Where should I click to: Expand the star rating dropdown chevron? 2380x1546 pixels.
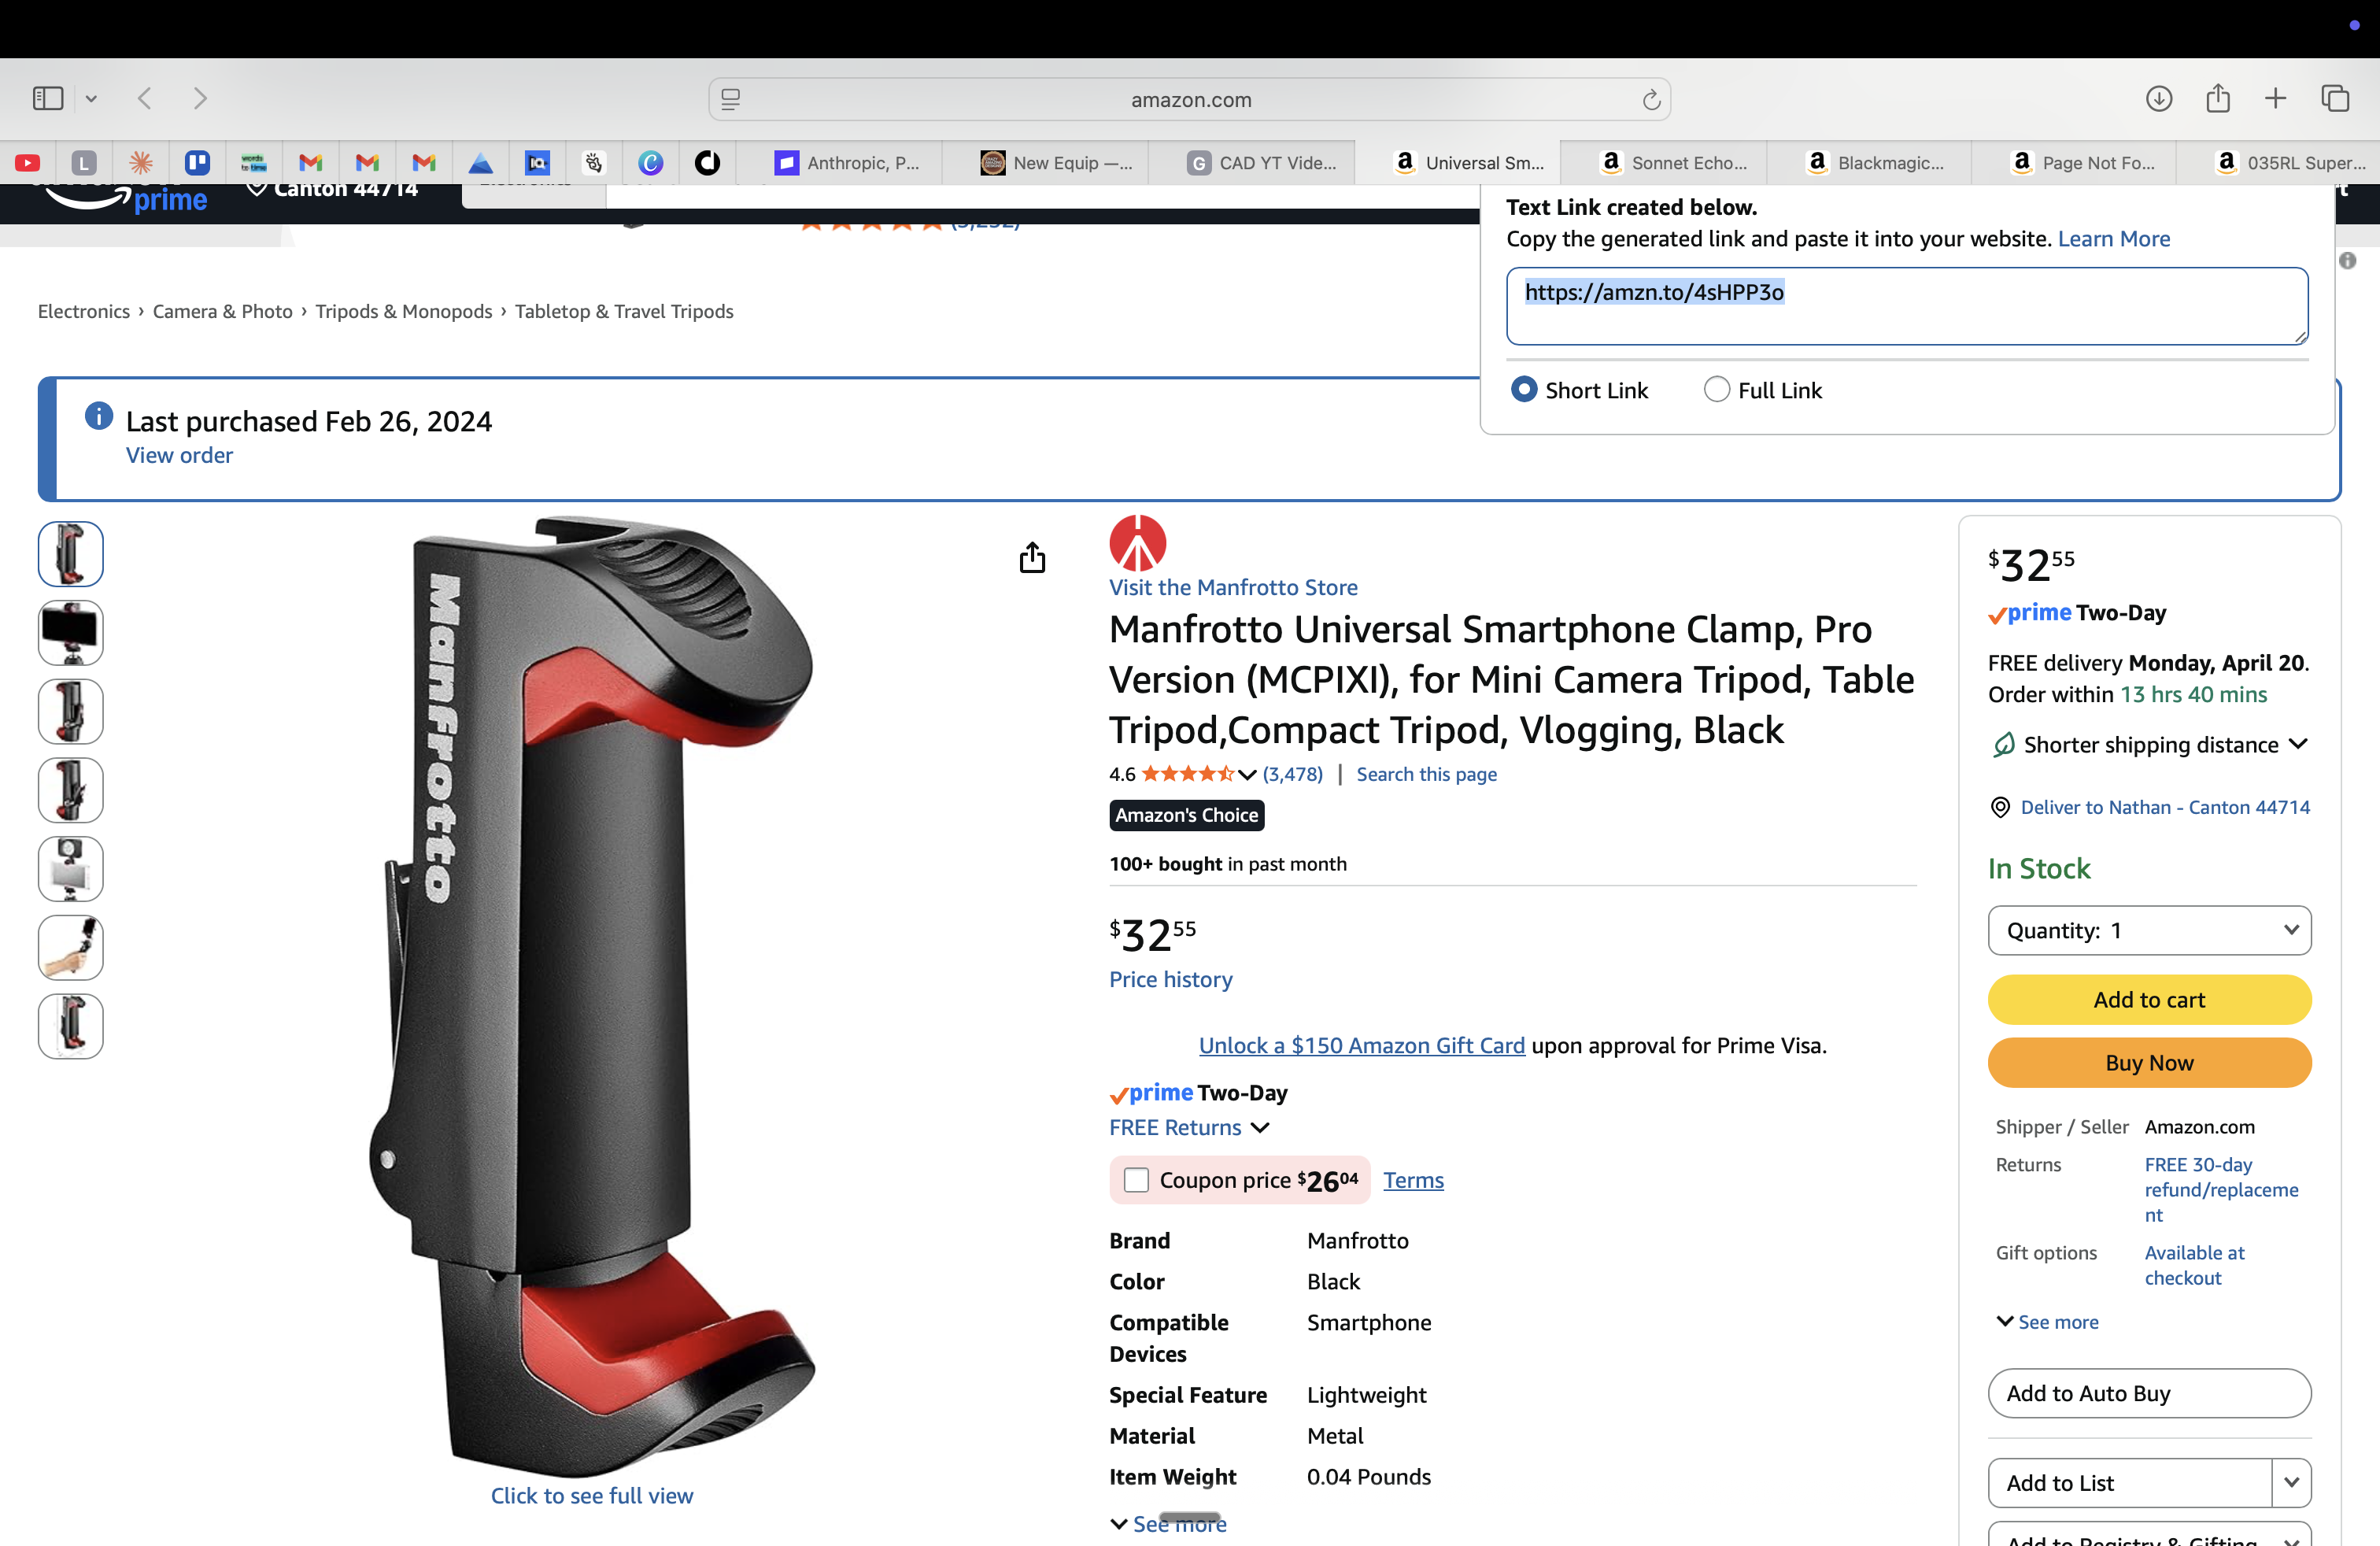click(1247, 774)
